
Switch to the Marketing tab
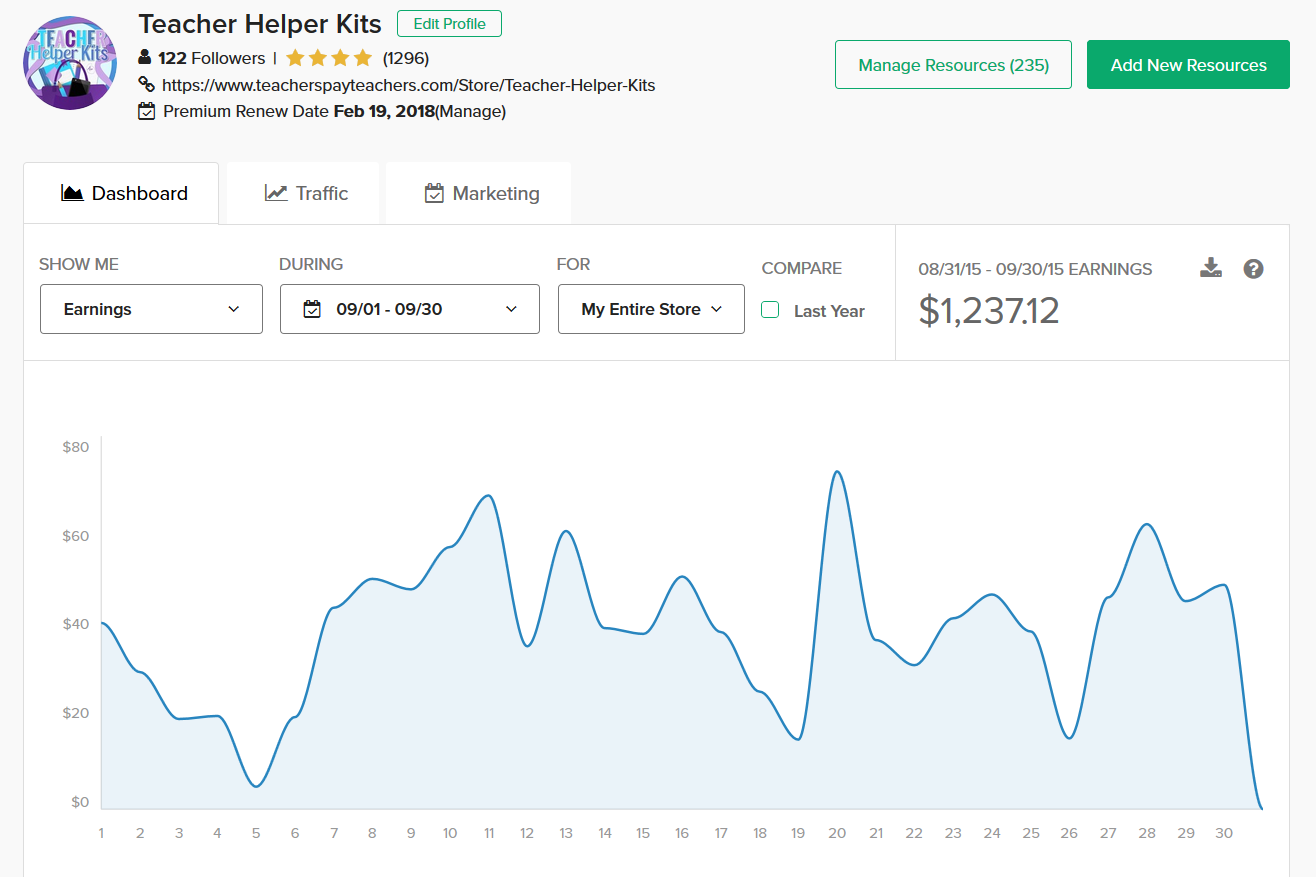479,193
